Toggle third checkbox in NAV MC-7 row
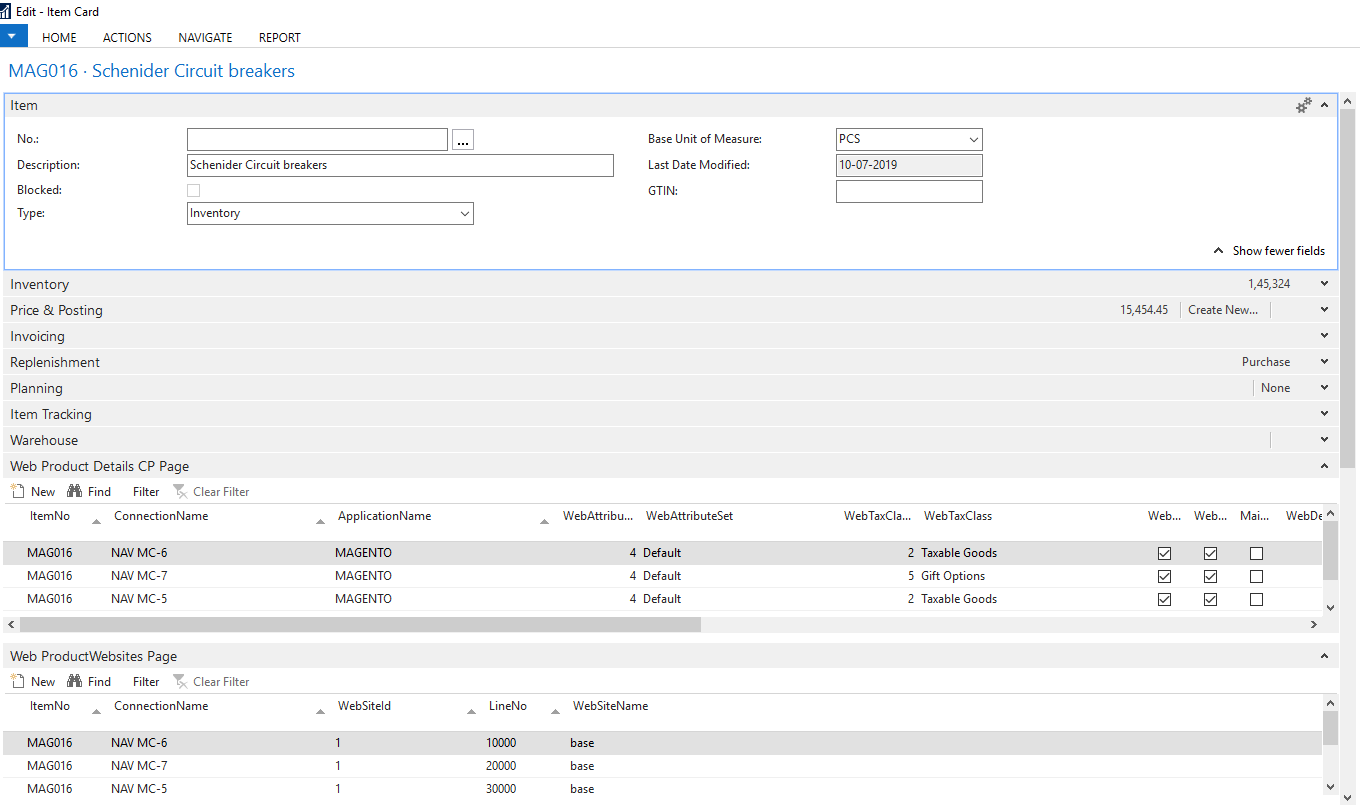Image resolution: width=1360 pixels, height=805 pixels. coord(1256,576)
